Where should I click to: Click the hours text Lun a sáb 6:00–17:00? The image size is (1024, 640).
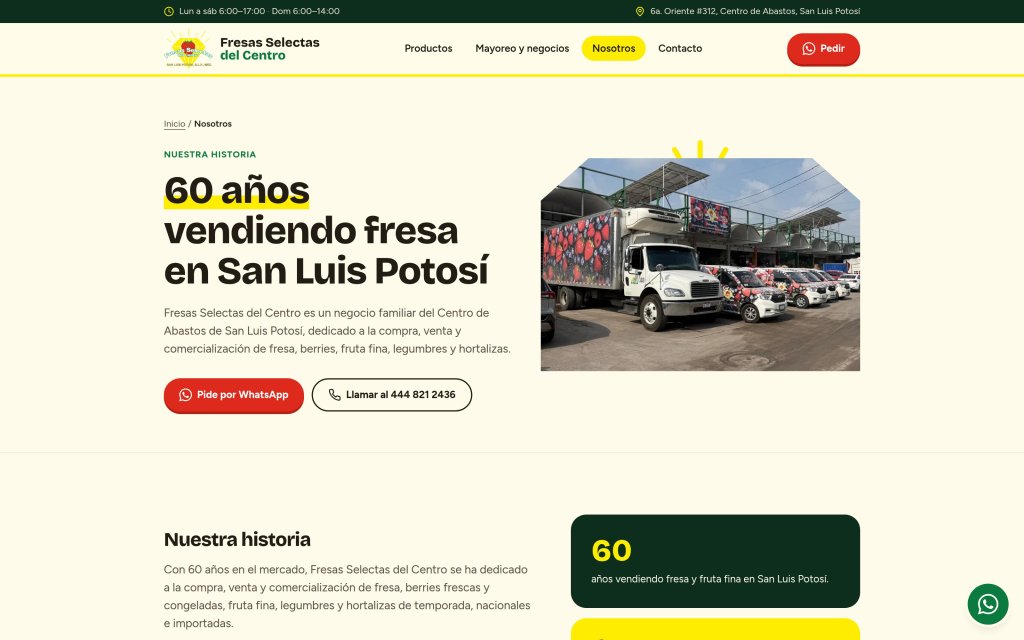tap(222, 11)
